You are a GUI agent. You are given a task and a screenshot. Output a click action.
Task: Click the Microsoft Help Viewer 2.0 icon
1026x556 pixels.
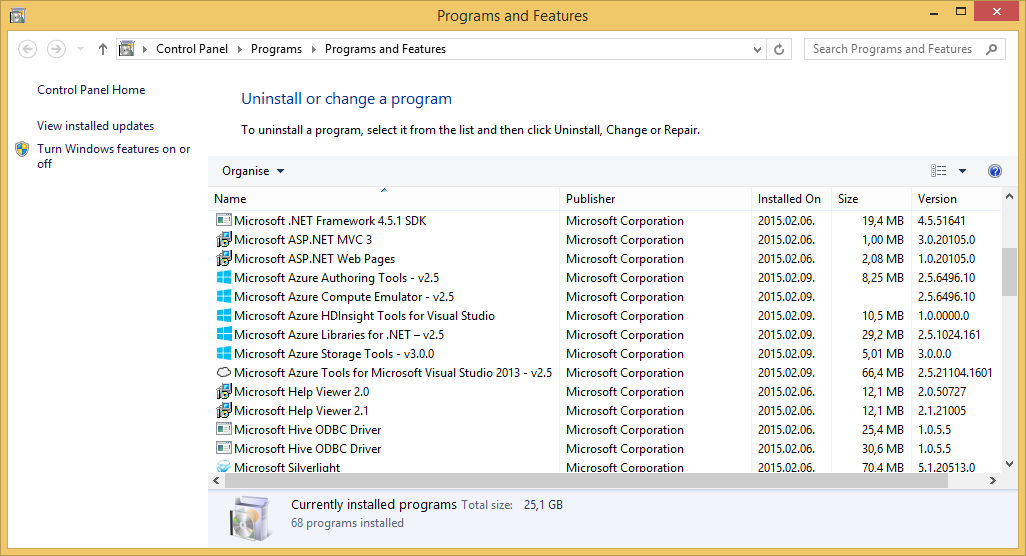tap(224, 392)
